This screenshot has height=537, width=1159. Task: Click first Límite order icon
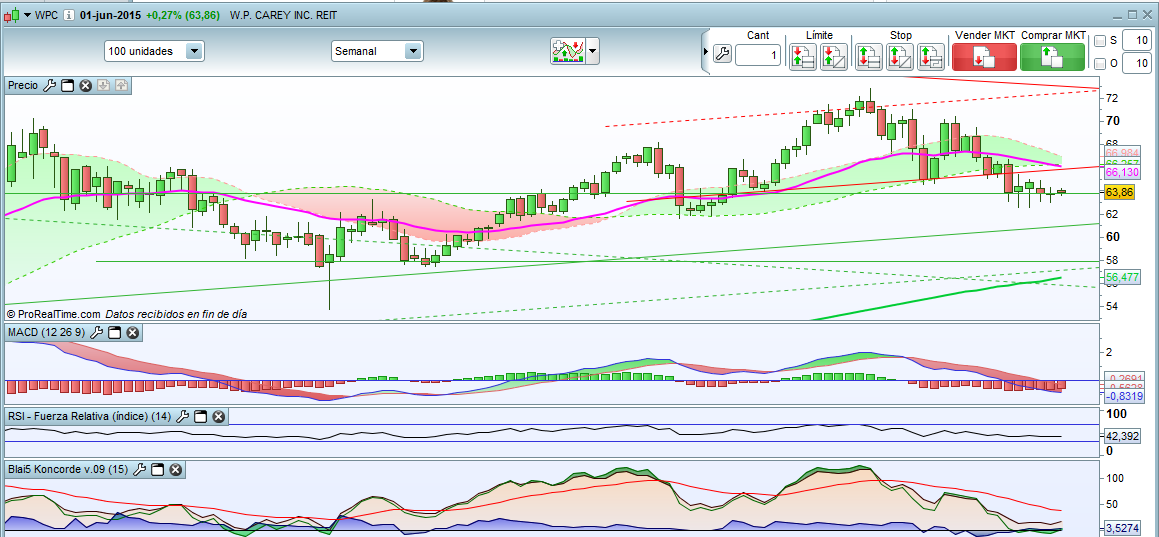(803, 57)
